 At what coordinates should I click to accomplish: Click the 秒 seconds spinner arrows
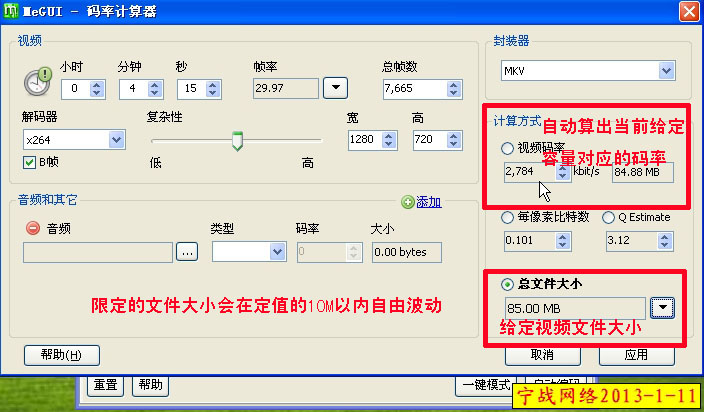tap(213, 89)
